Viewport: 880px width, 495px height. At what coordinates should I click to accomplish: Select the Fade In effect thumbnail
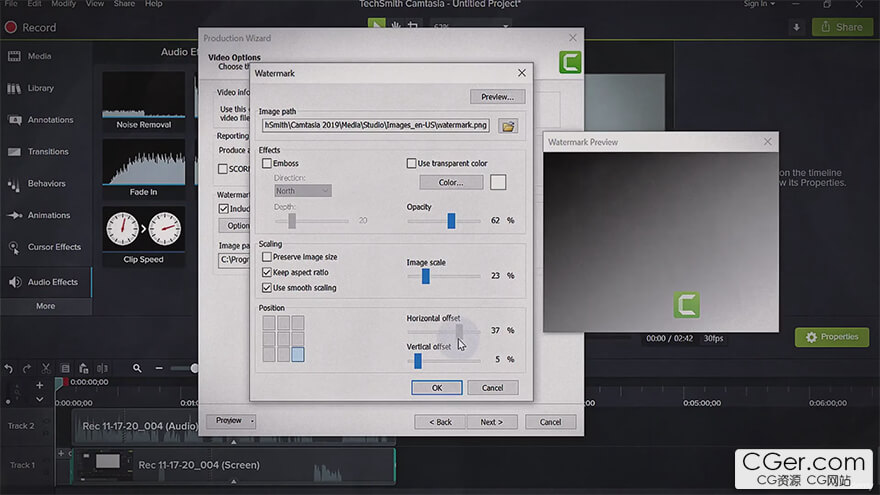(144, 168)
